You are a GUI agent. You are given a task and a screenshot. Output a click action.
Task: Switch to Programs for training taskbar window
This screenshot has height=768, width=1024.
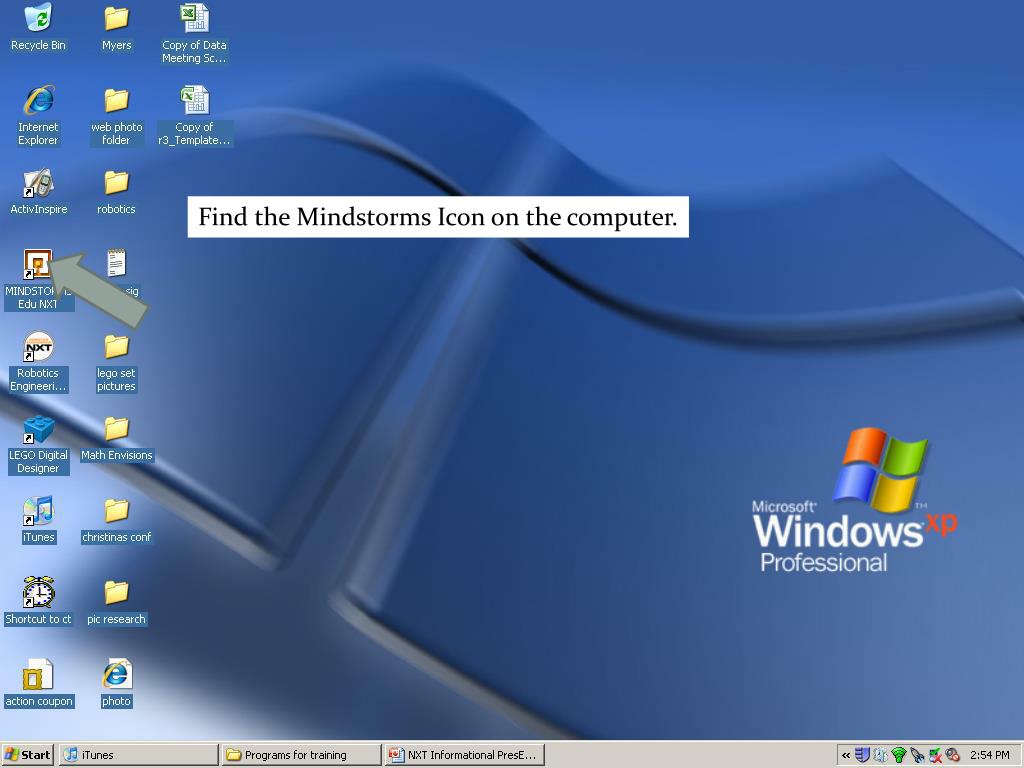tap(301, 755)
